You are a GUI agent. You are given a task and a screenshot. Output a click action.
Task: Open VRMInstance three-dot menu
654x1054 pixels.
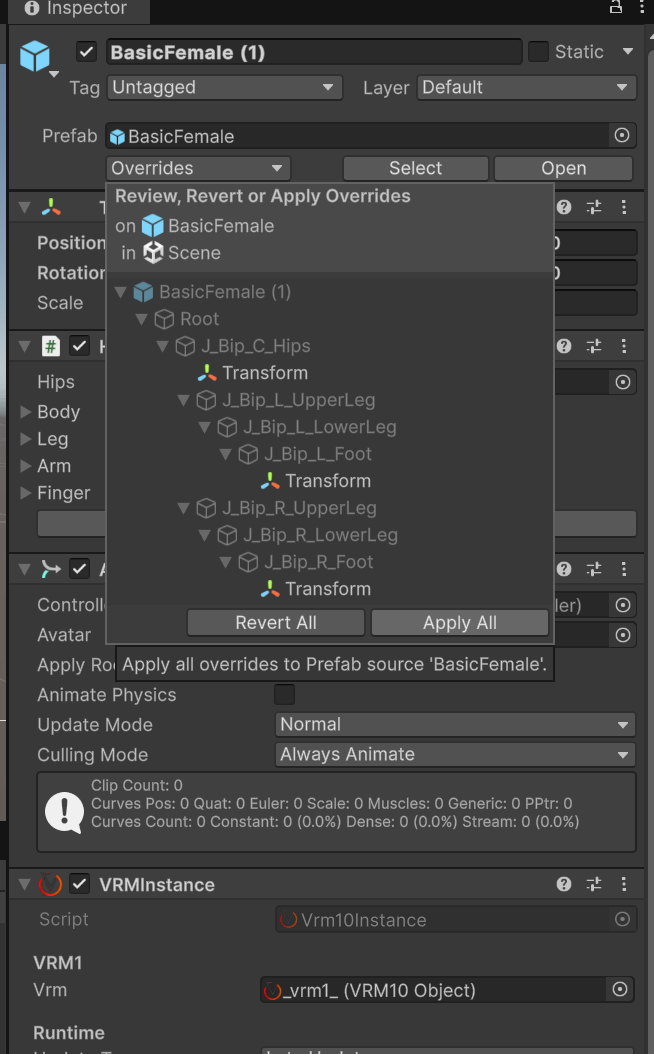pos(624,884)
